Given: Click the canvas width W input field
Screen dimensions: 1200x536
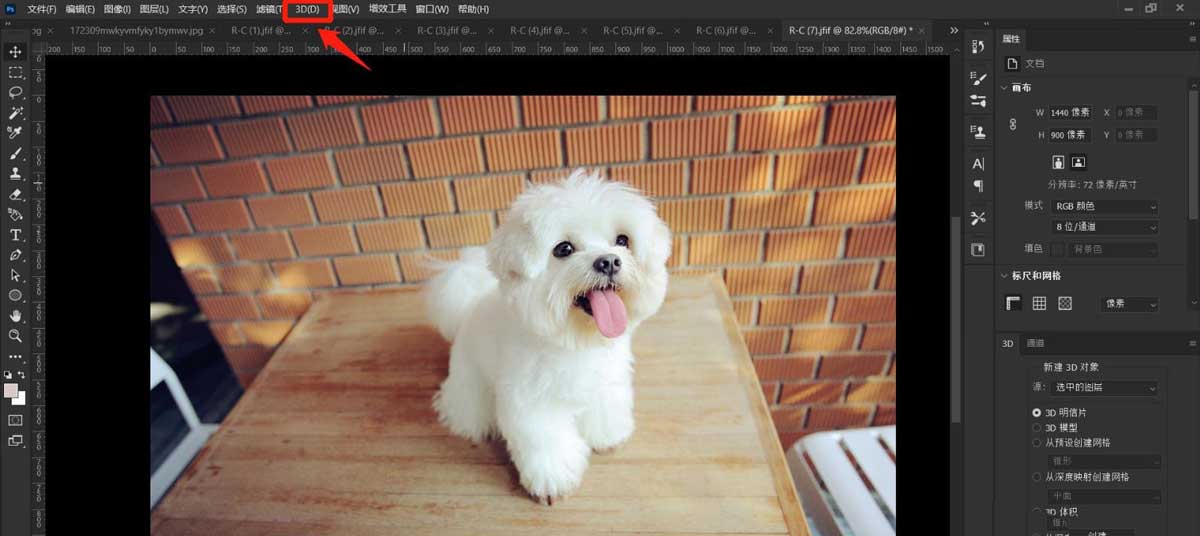Looking at the screenshot, I should (x=1069, y=112).
